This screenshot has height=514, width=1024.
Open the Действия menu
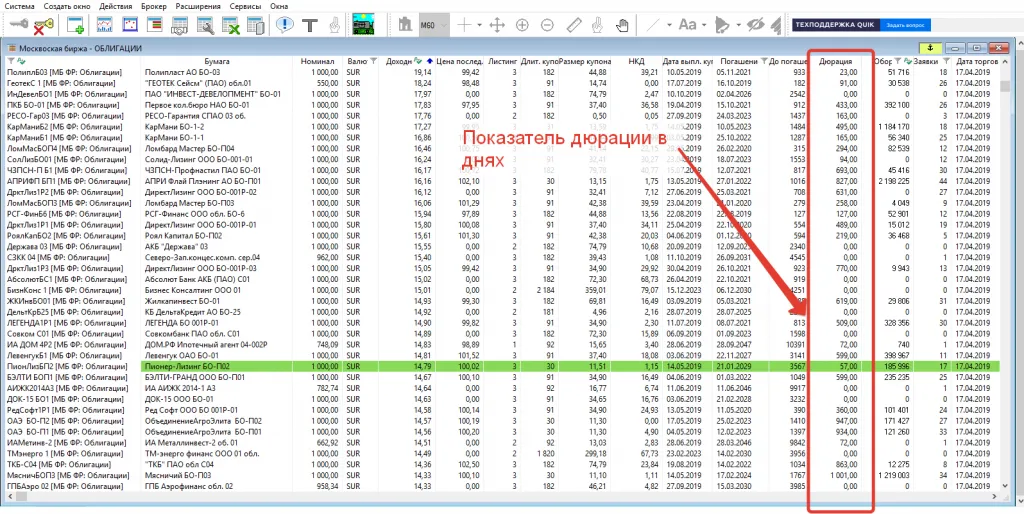116,6
